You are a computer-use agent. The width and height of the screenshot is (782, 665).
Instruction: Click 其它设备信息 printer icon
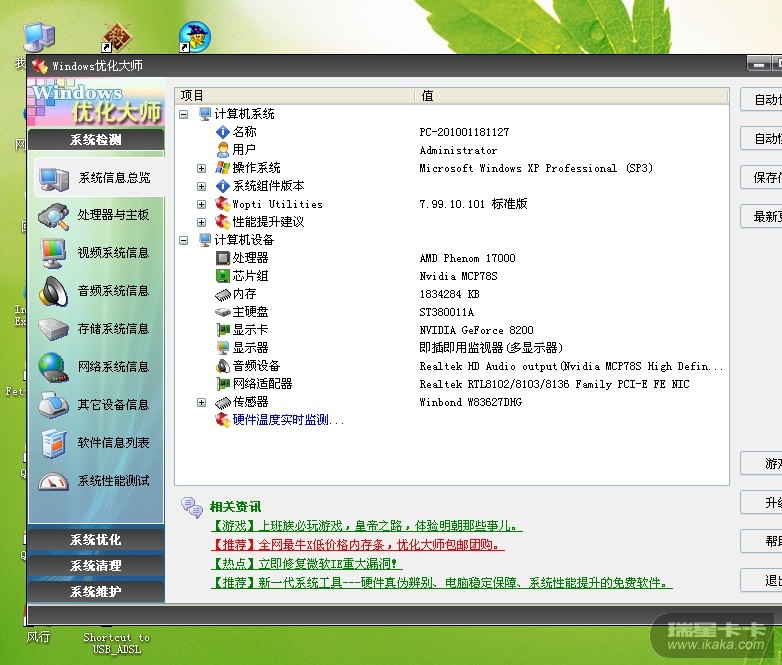(54, 405)
